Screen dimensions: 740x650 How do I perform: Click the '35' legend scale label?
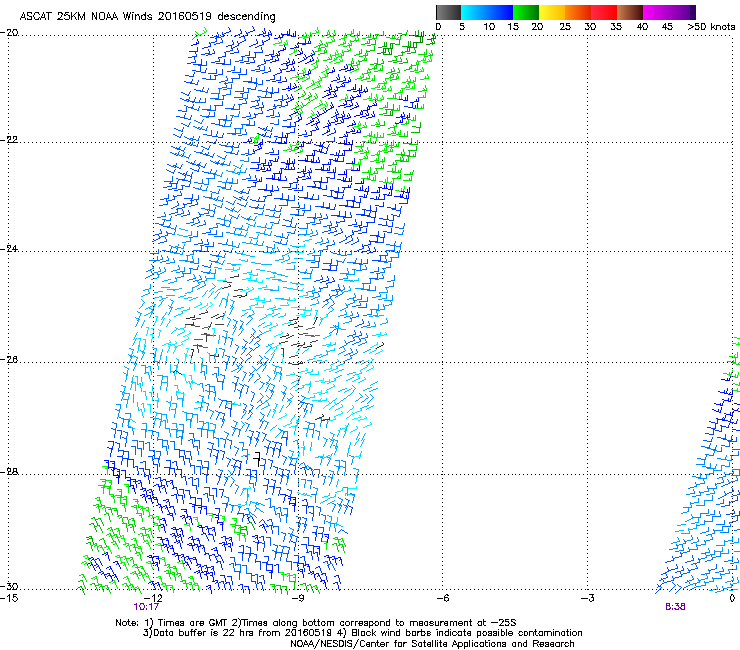pyautogui.click(x=616, y=26)
